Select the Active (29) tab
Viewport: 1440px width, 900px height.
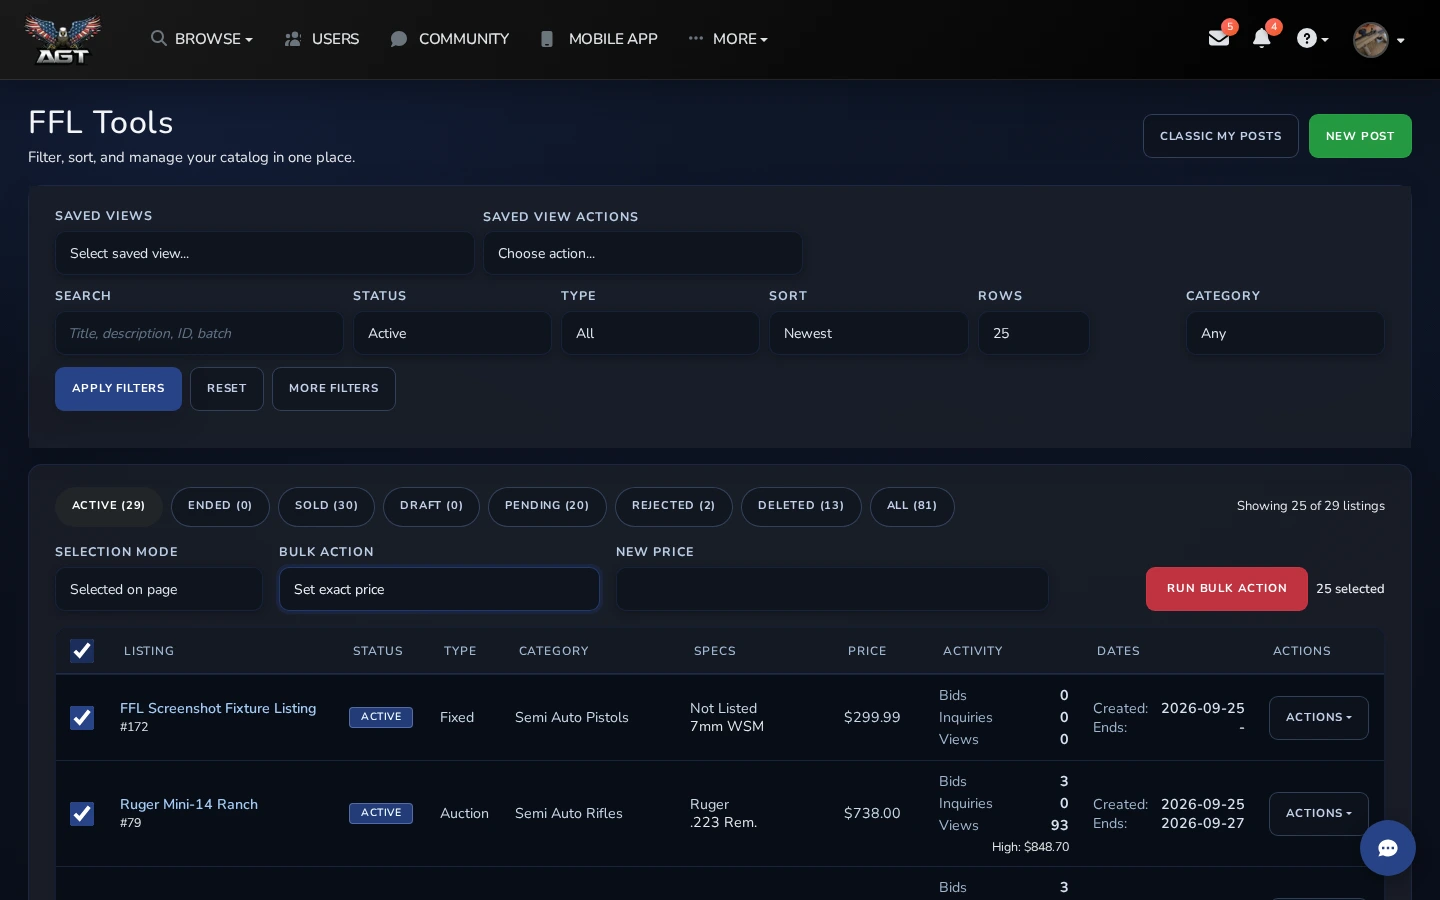108,506
